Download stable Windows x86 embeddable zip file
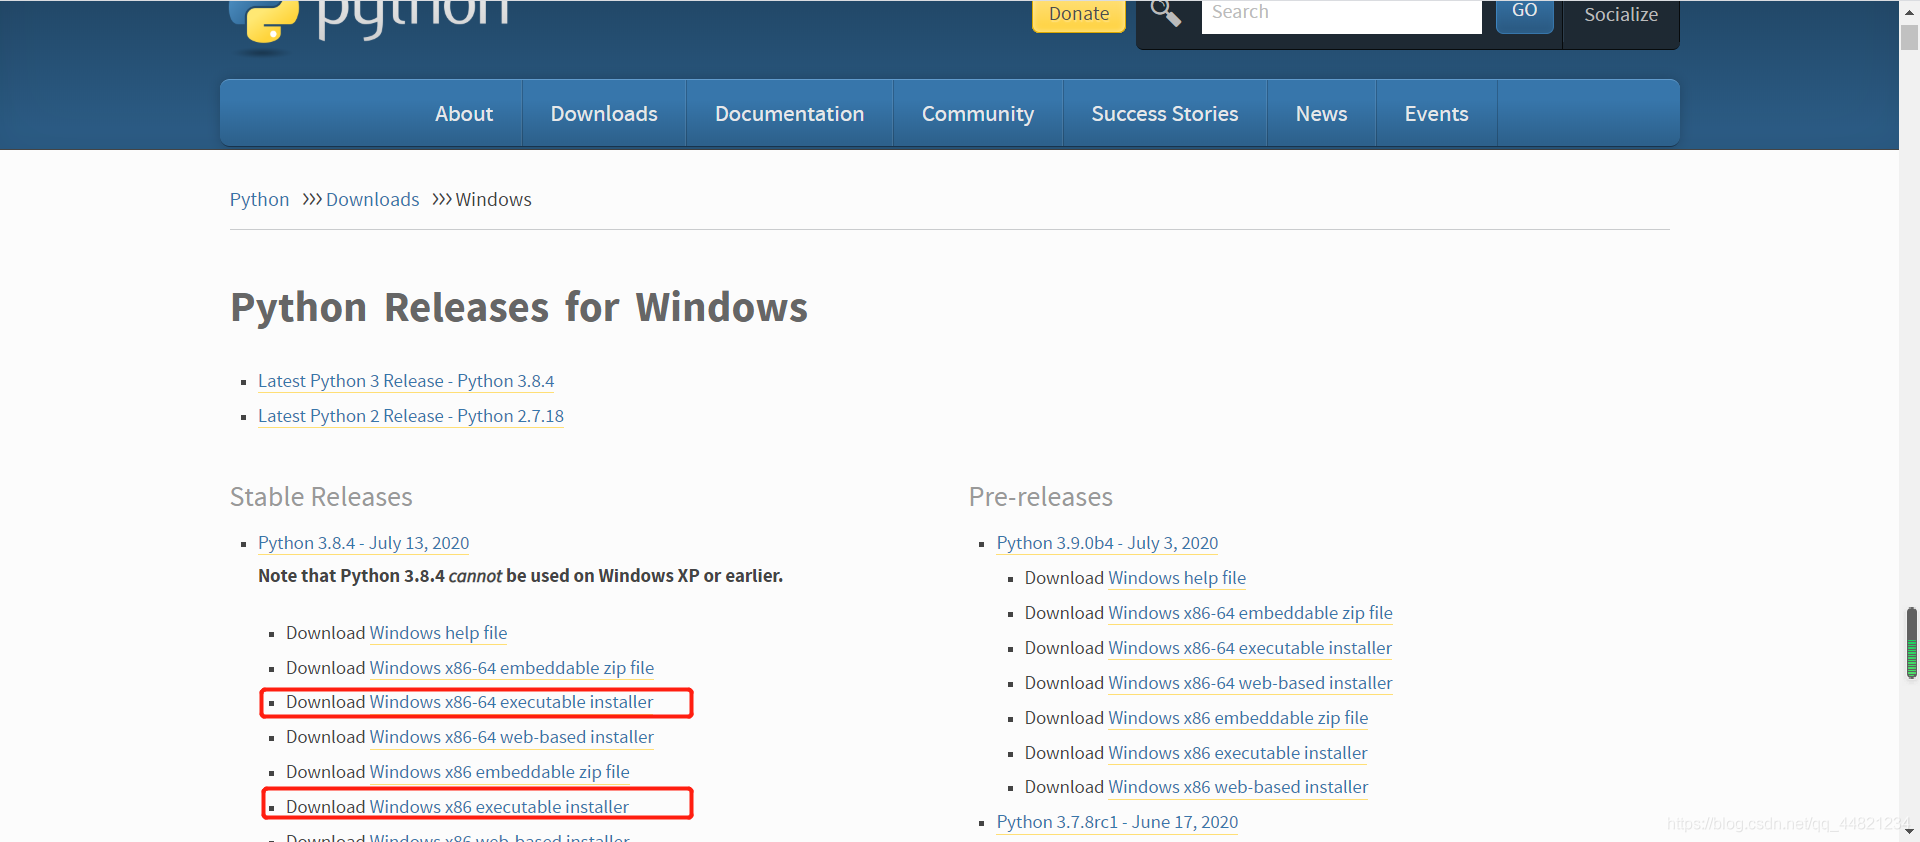Image resolution: width=1920 pixels, height=842 pixels. 500,772
